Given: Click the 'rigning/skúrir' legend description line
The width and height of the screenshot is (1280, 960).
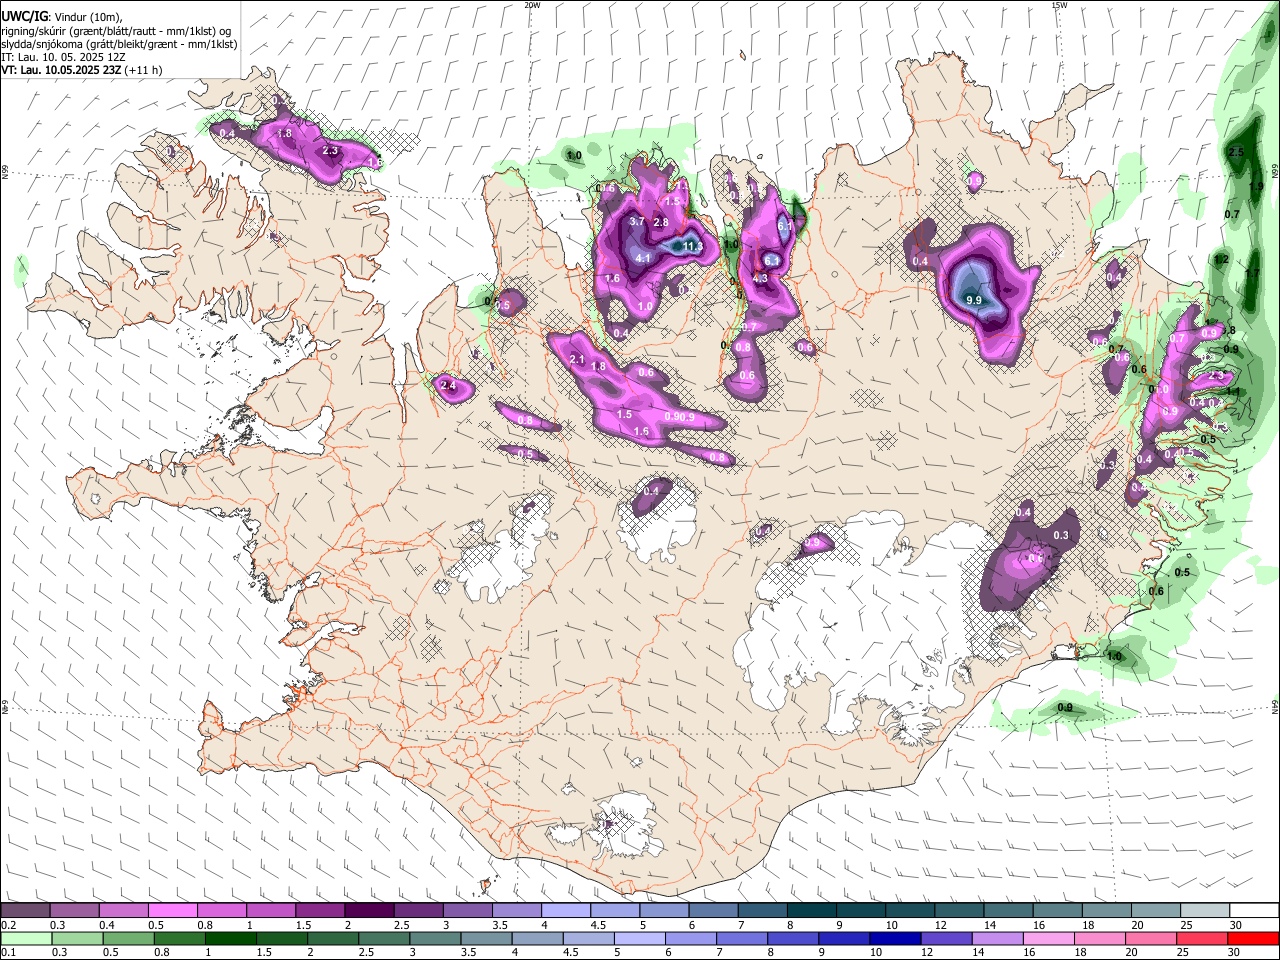Looking at the screenshot, I should coord(117,30).
